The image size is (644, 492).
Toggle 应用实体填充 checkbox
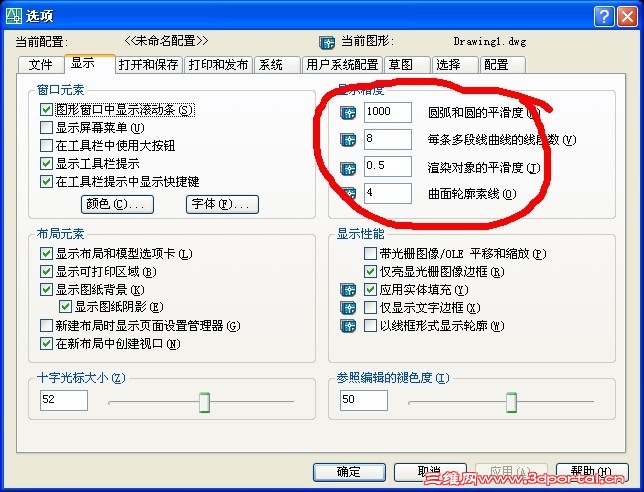[370, 290]
